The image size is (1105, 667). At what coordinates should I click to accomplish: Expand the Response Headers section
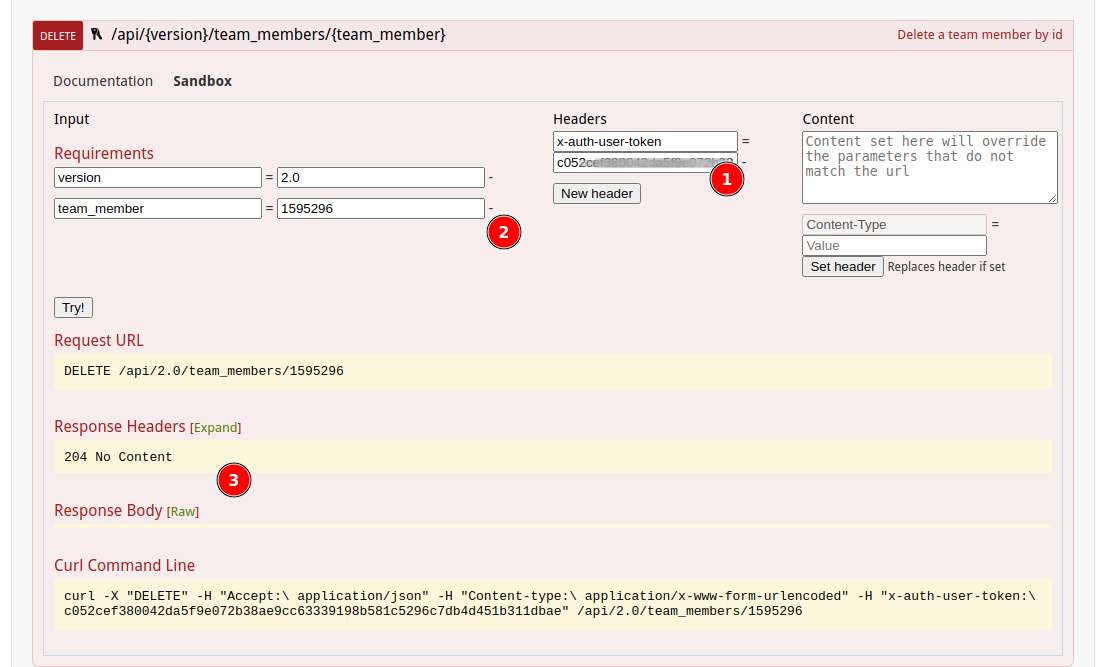[216, 428]
